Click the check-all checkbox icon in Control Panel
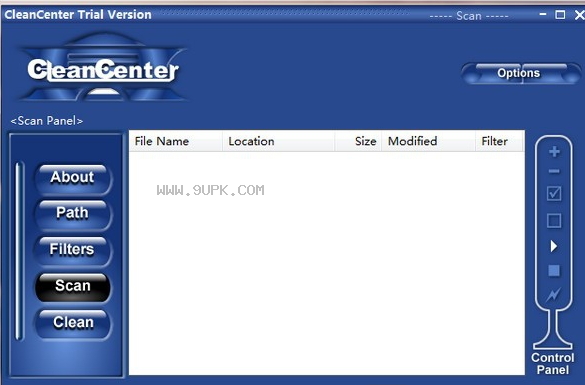The height and width of the screenshot is (385, 585). point(554,194)
